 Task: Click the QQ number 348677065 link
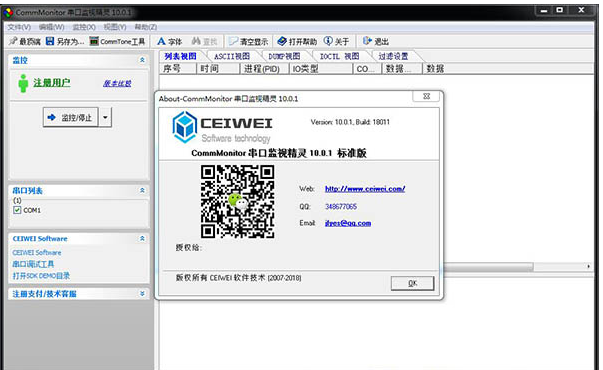click(341, 207)
